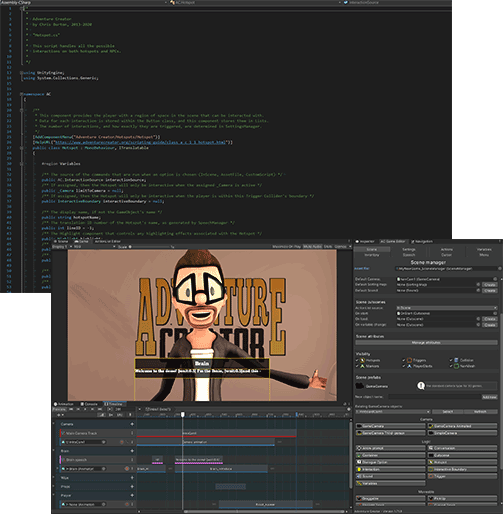Open the Settings tab in AC Game Editor
The height and width of the screenshot is (518, 503).
tap(409, 249)
